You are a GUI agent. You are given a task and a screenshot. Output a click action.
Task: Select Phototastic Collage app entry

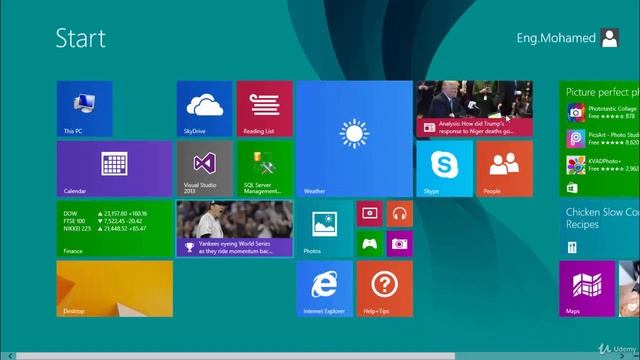[603, 112]
